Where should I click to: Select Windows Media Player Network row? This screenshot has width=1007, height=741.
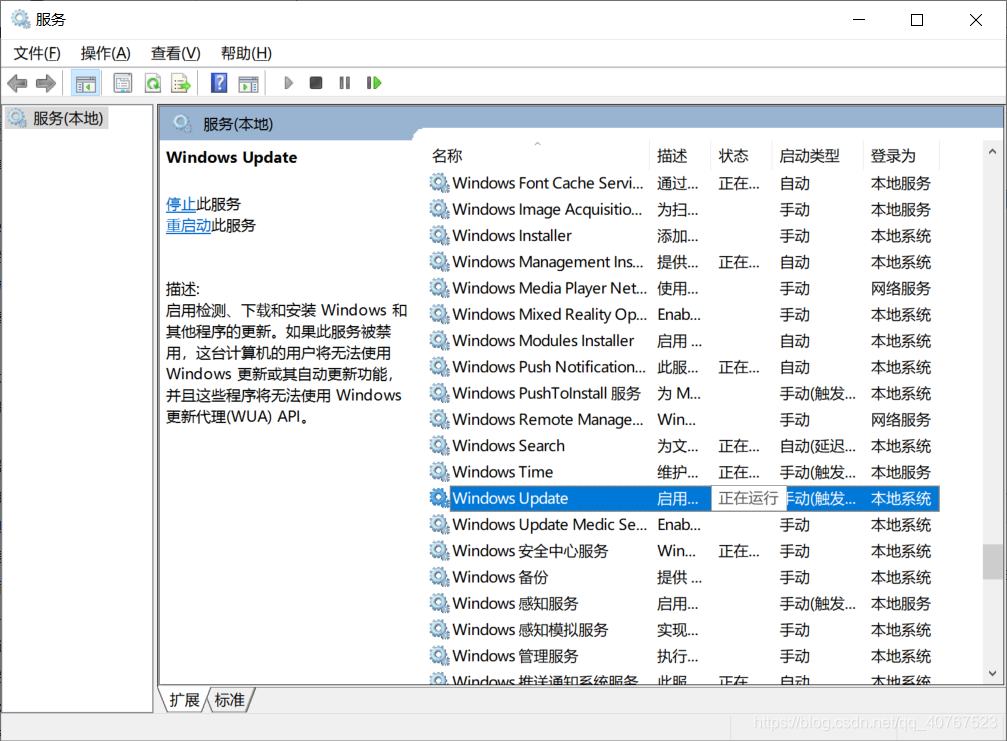[x=683, y=288]
